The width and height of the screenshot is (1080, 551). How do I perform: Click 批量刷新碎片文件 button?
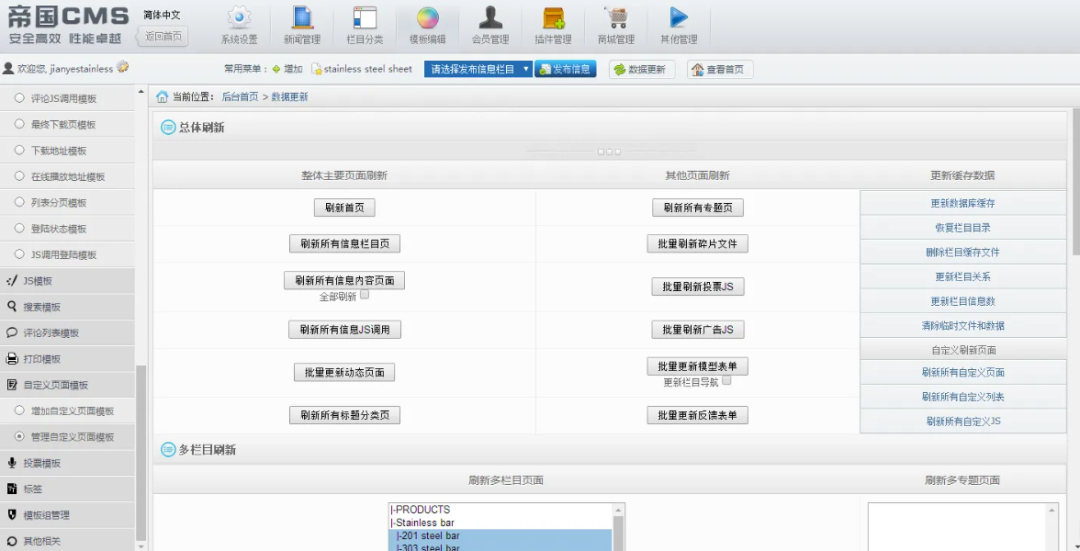click(698, 244)
